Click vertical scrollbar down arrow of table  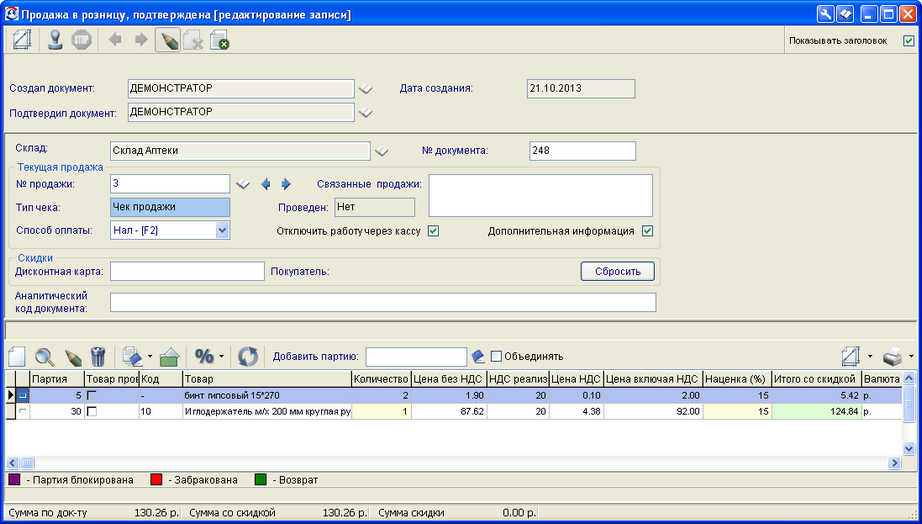tap(908, 449)
